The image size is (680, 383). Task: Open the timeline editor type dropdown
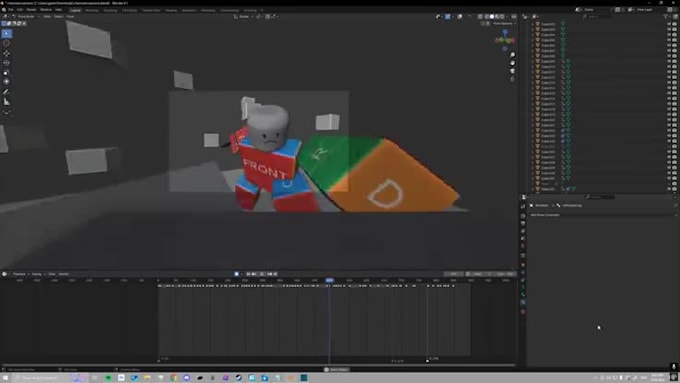(5, 274)
